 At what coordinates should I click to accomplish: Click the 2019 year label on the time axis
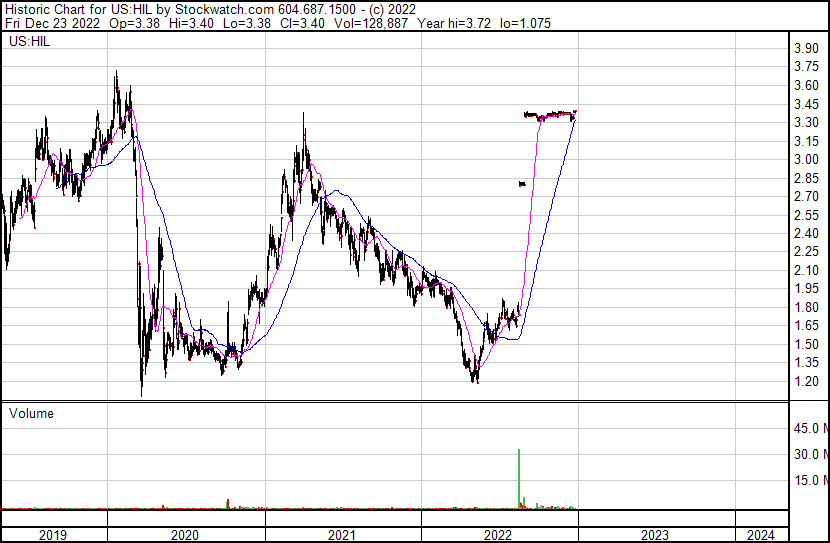click(x=53, y=535)
